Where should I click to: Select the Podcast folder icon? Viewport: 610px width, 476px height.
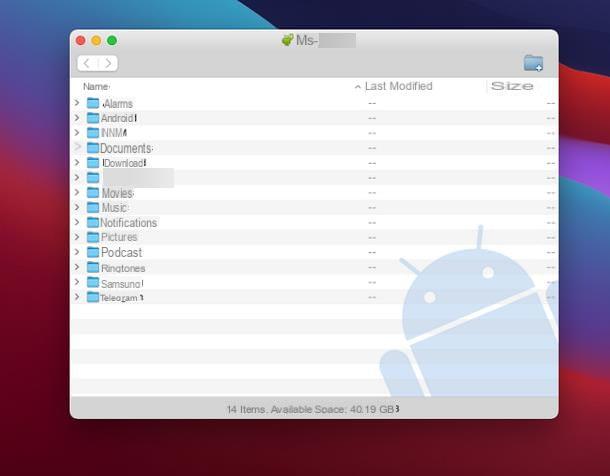pos(93,252)
